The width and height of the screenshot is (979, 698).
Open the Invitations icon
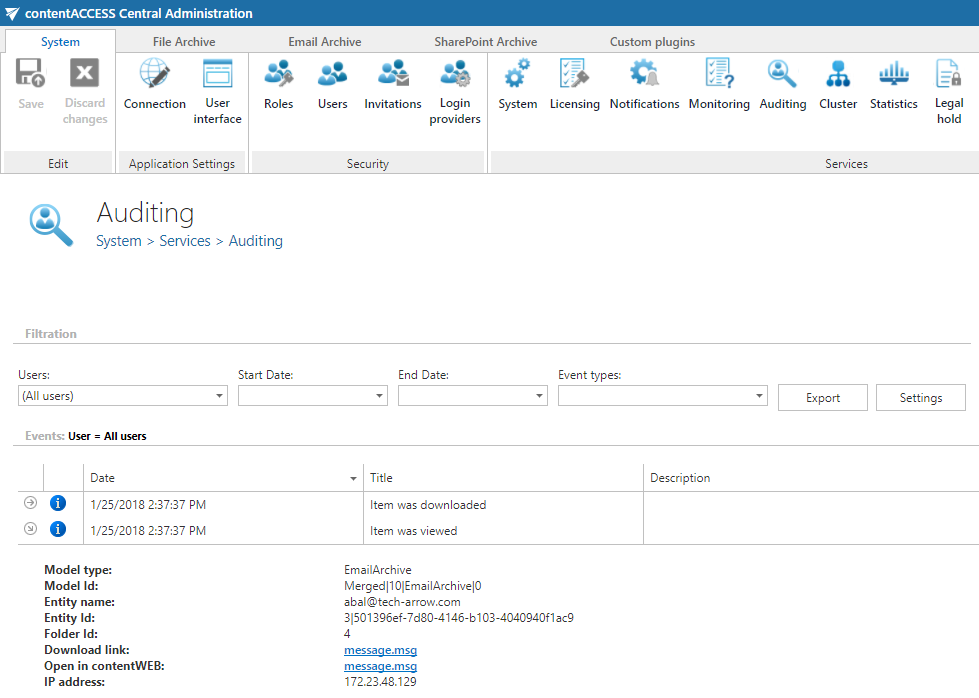pyautogui.click(x=392, y=85)
